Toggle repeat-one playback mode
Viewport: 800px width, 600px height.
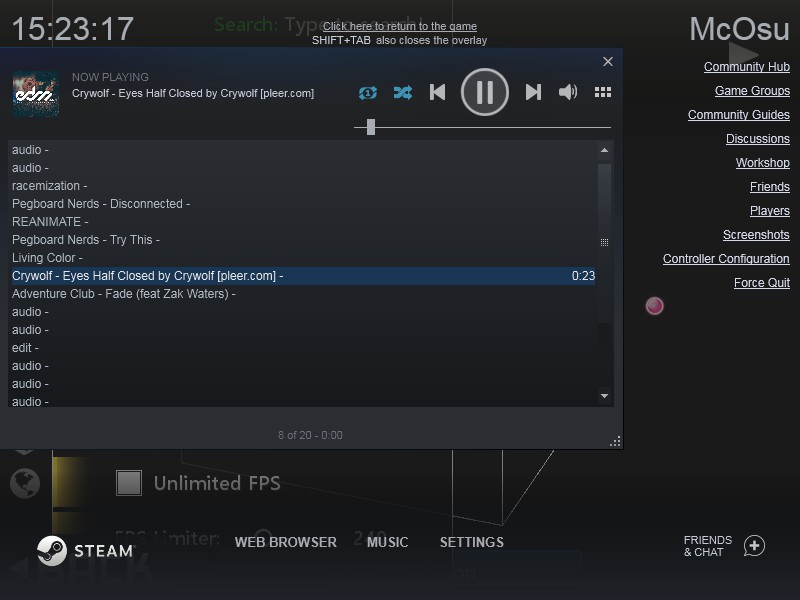(x=368, y=92)
